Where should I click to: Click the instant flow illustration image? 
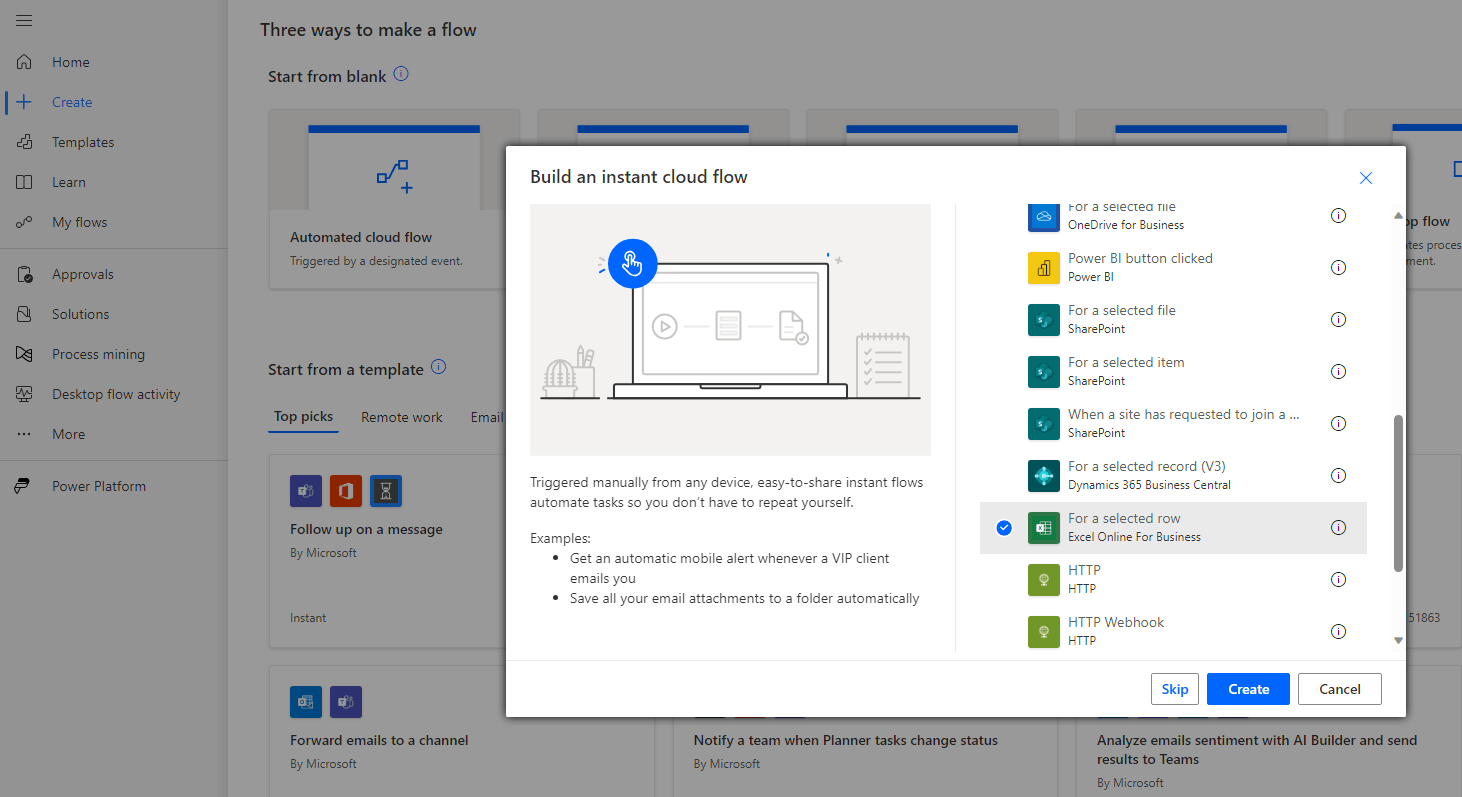pos(730,330)
